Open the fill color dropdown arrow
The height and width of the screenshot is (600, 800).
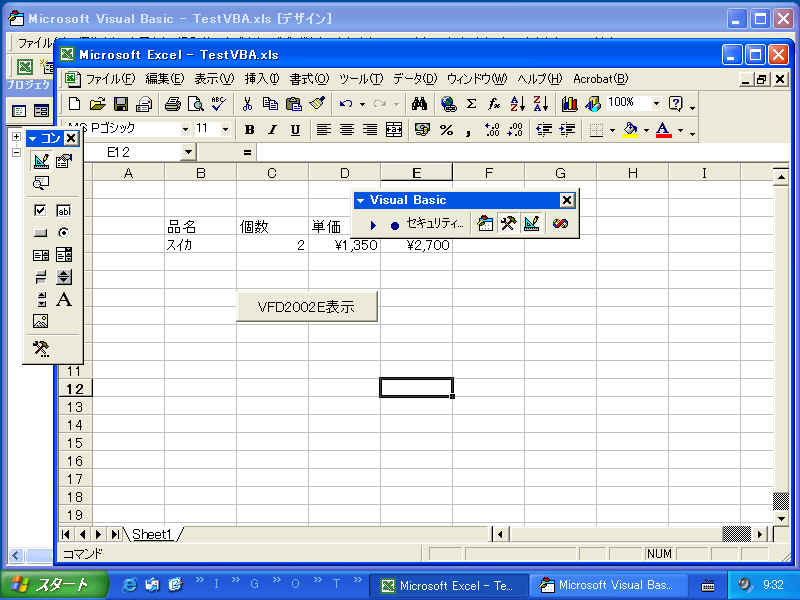coord(646,130)
